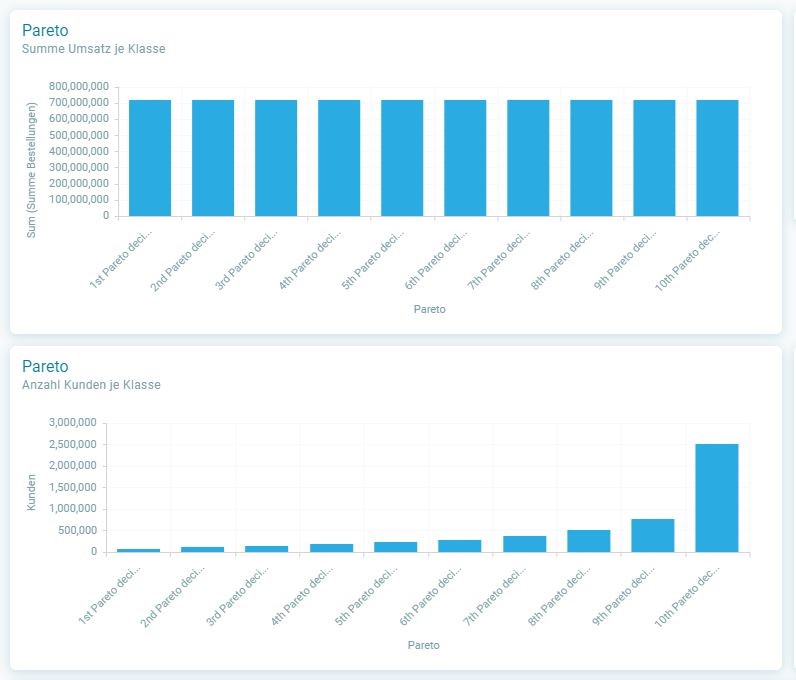Click the 'Sum (Summe Bestellungen)' axis title
Screen dimensions: 796x680
31,170
